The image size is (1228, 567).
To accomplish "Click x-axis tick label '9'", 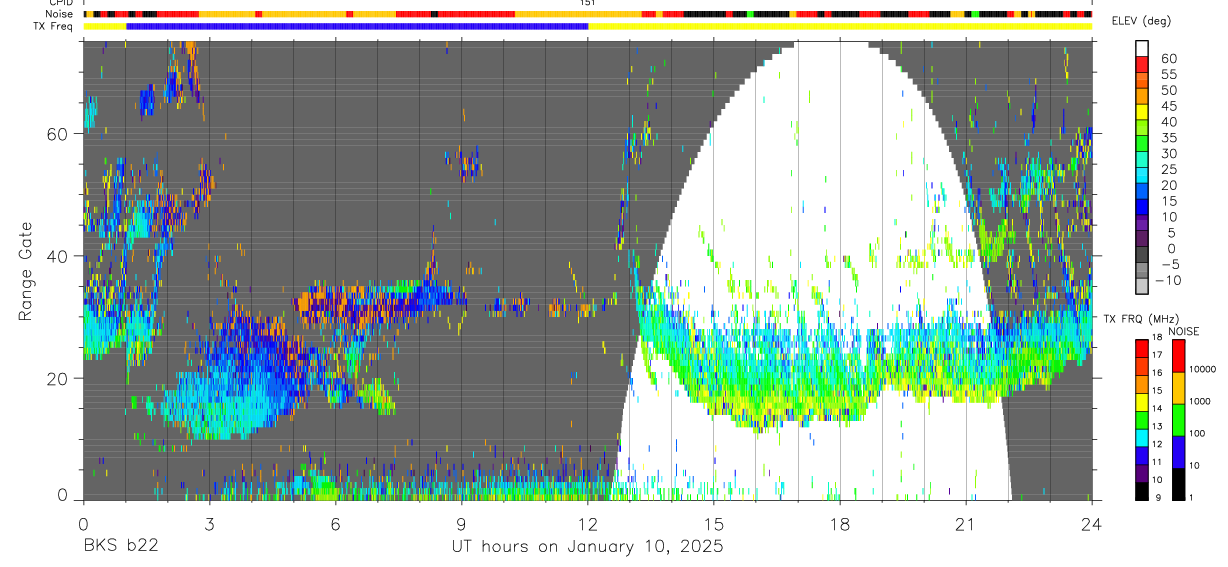I will point(461,523).
